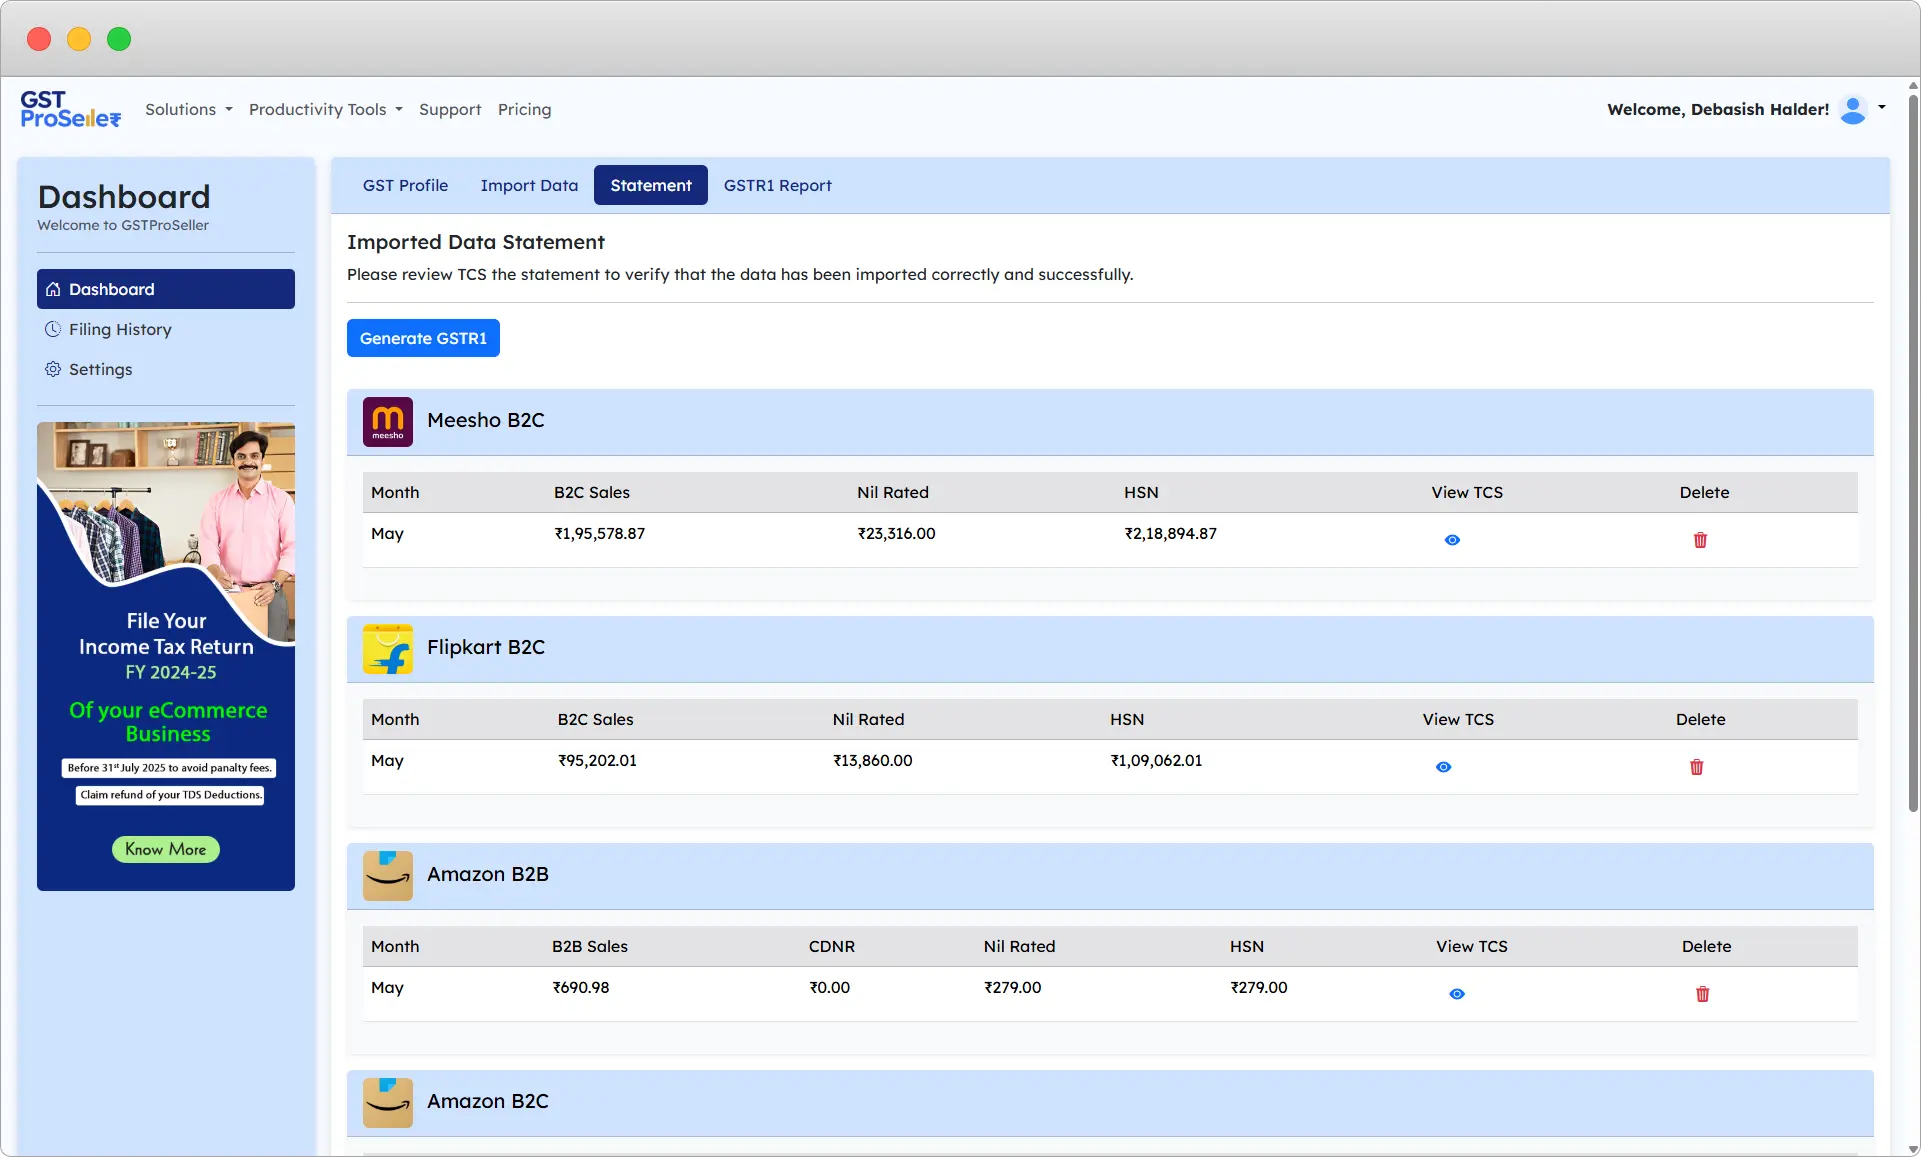Click the GST ProSeller logo
This screenshot has width=1921, height=1157.
[x=70, y=109]
